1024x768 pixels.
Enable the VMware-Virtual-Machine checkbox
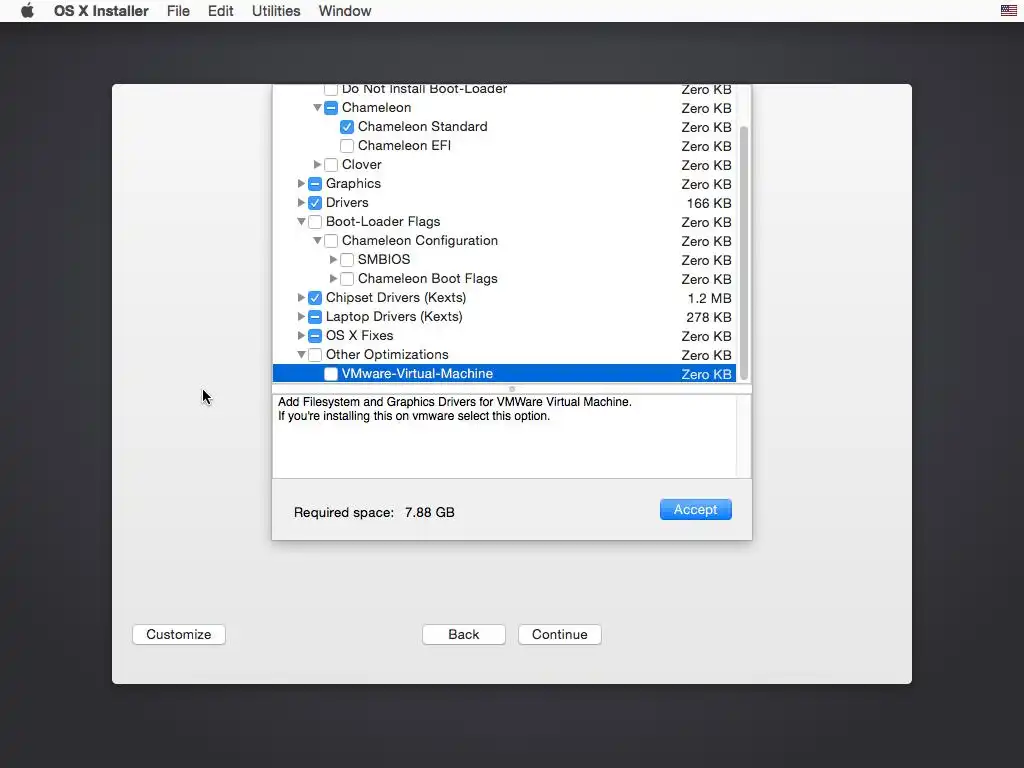point(331,374)
